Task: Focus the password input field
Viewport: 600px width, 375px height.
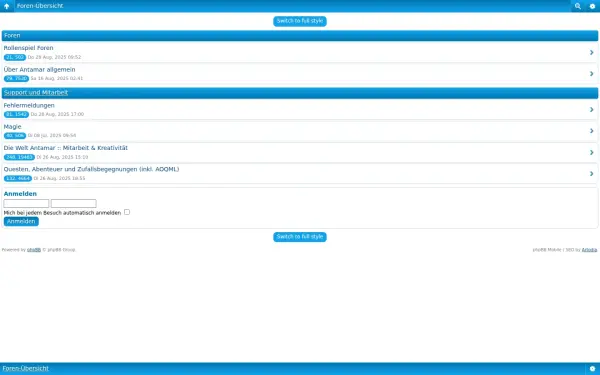Action: click(x=73, y=203)
